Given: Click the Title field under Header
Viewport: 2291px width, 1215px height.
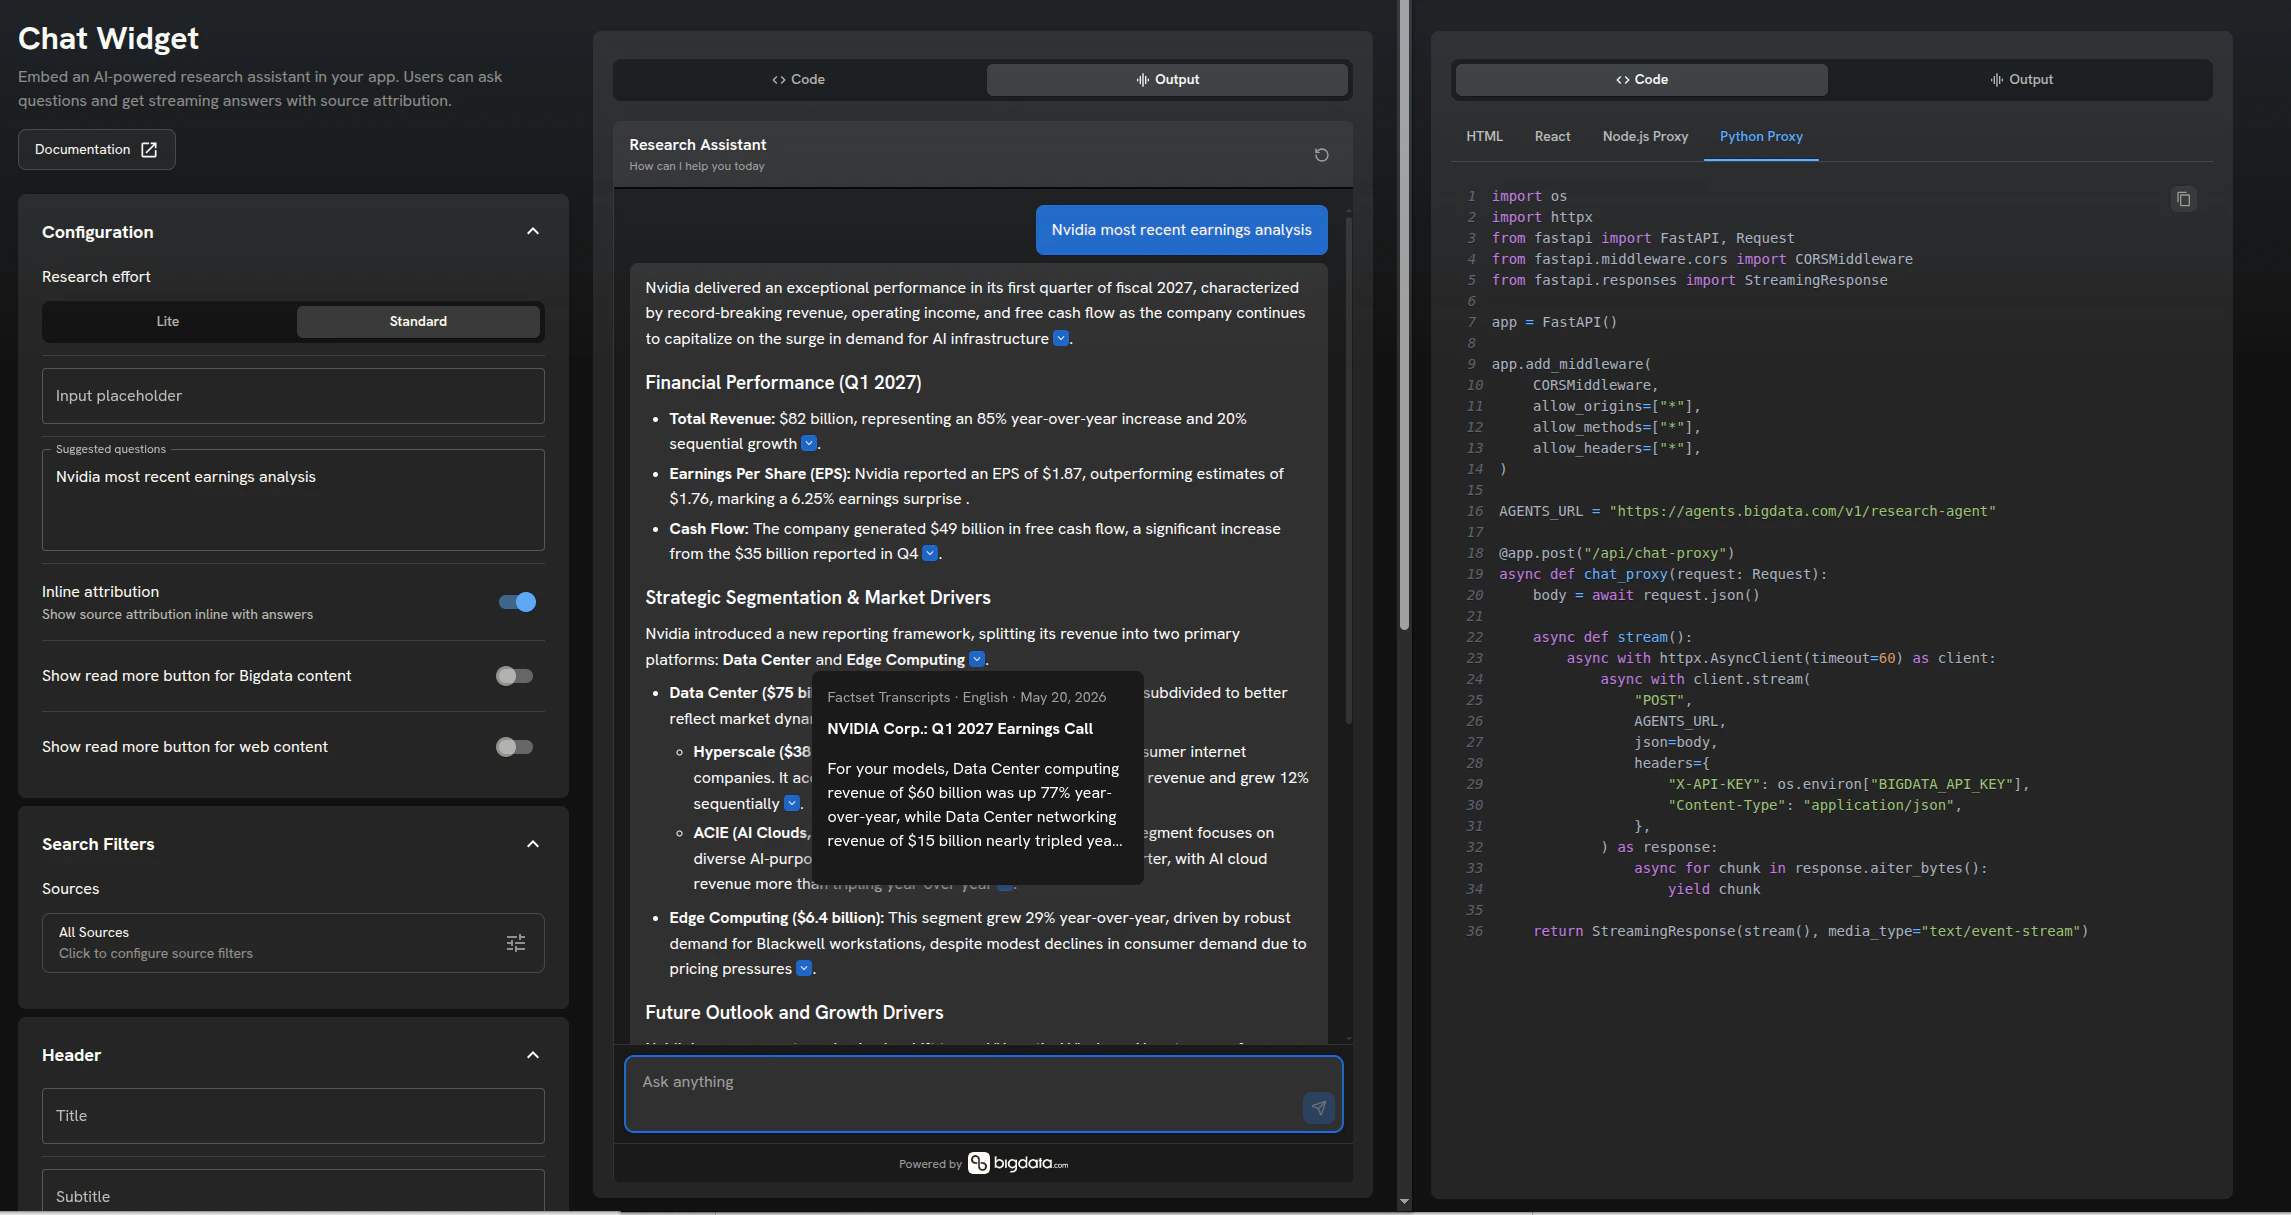Looking at the screenshot, I should pyautogui.click(x=293, y=1116).
